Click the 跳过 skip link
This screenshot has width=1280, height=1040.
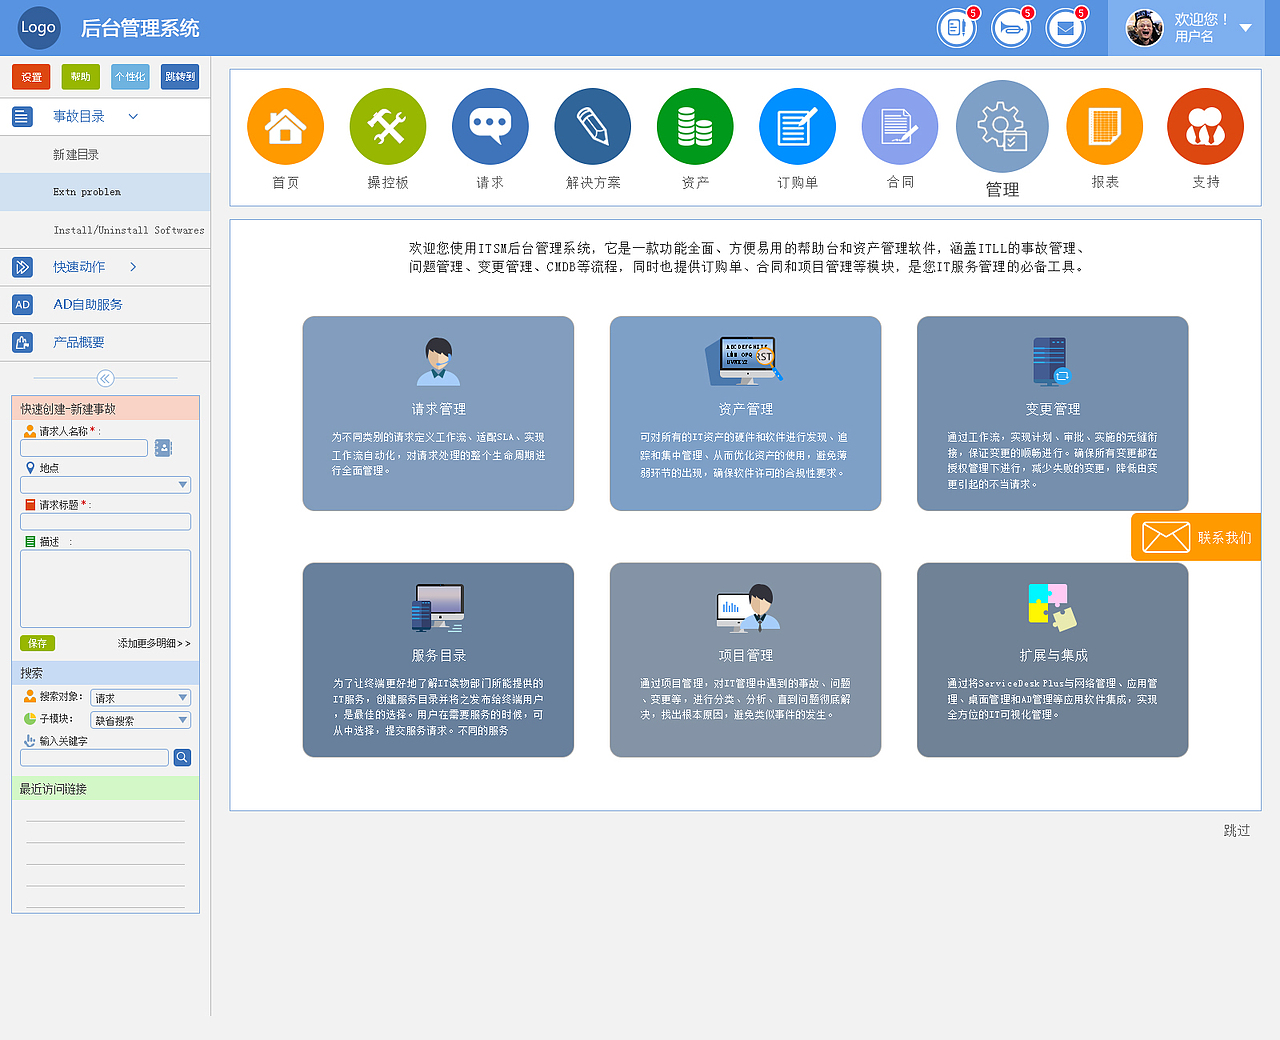tap(1237, 831)
